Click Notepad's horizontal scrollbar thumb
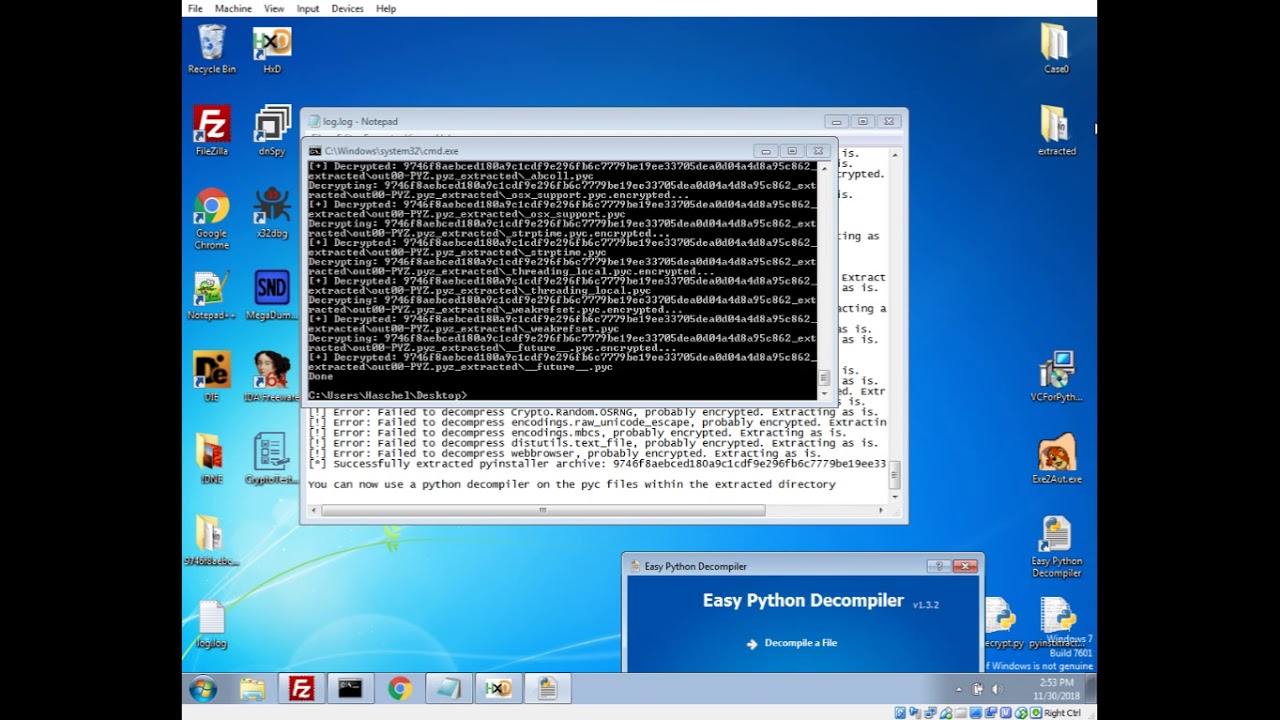 click(543, 510)
